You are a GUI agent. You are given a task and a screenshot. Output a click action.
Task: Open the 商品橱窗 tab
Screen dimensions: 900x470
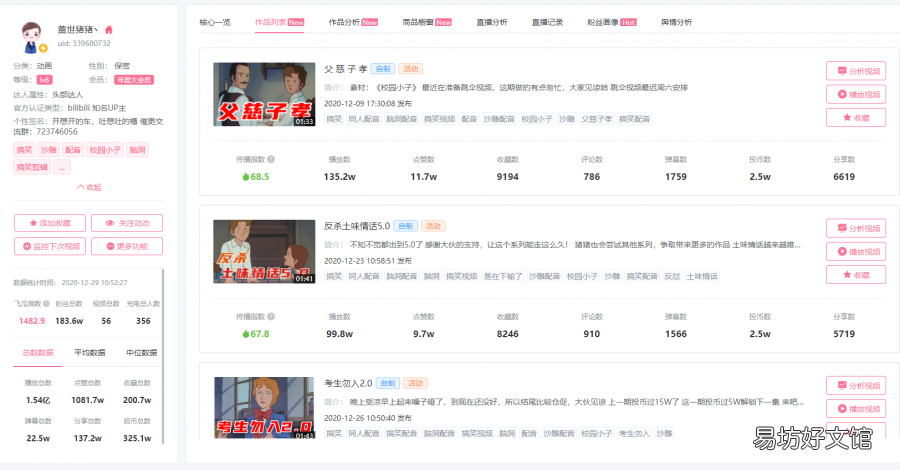click(427, 22)
